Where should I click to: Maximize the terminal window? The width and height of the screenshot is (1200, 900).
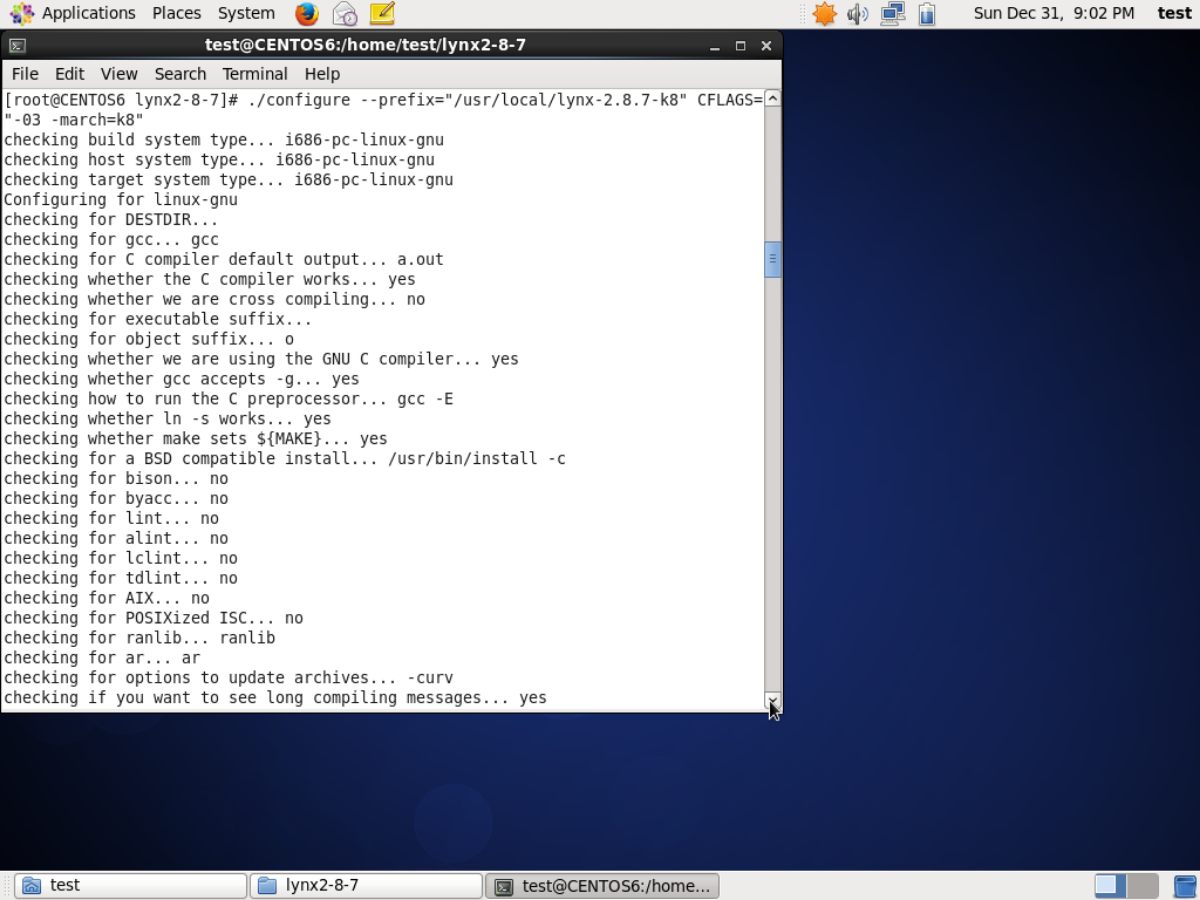(x=740, y=46)
